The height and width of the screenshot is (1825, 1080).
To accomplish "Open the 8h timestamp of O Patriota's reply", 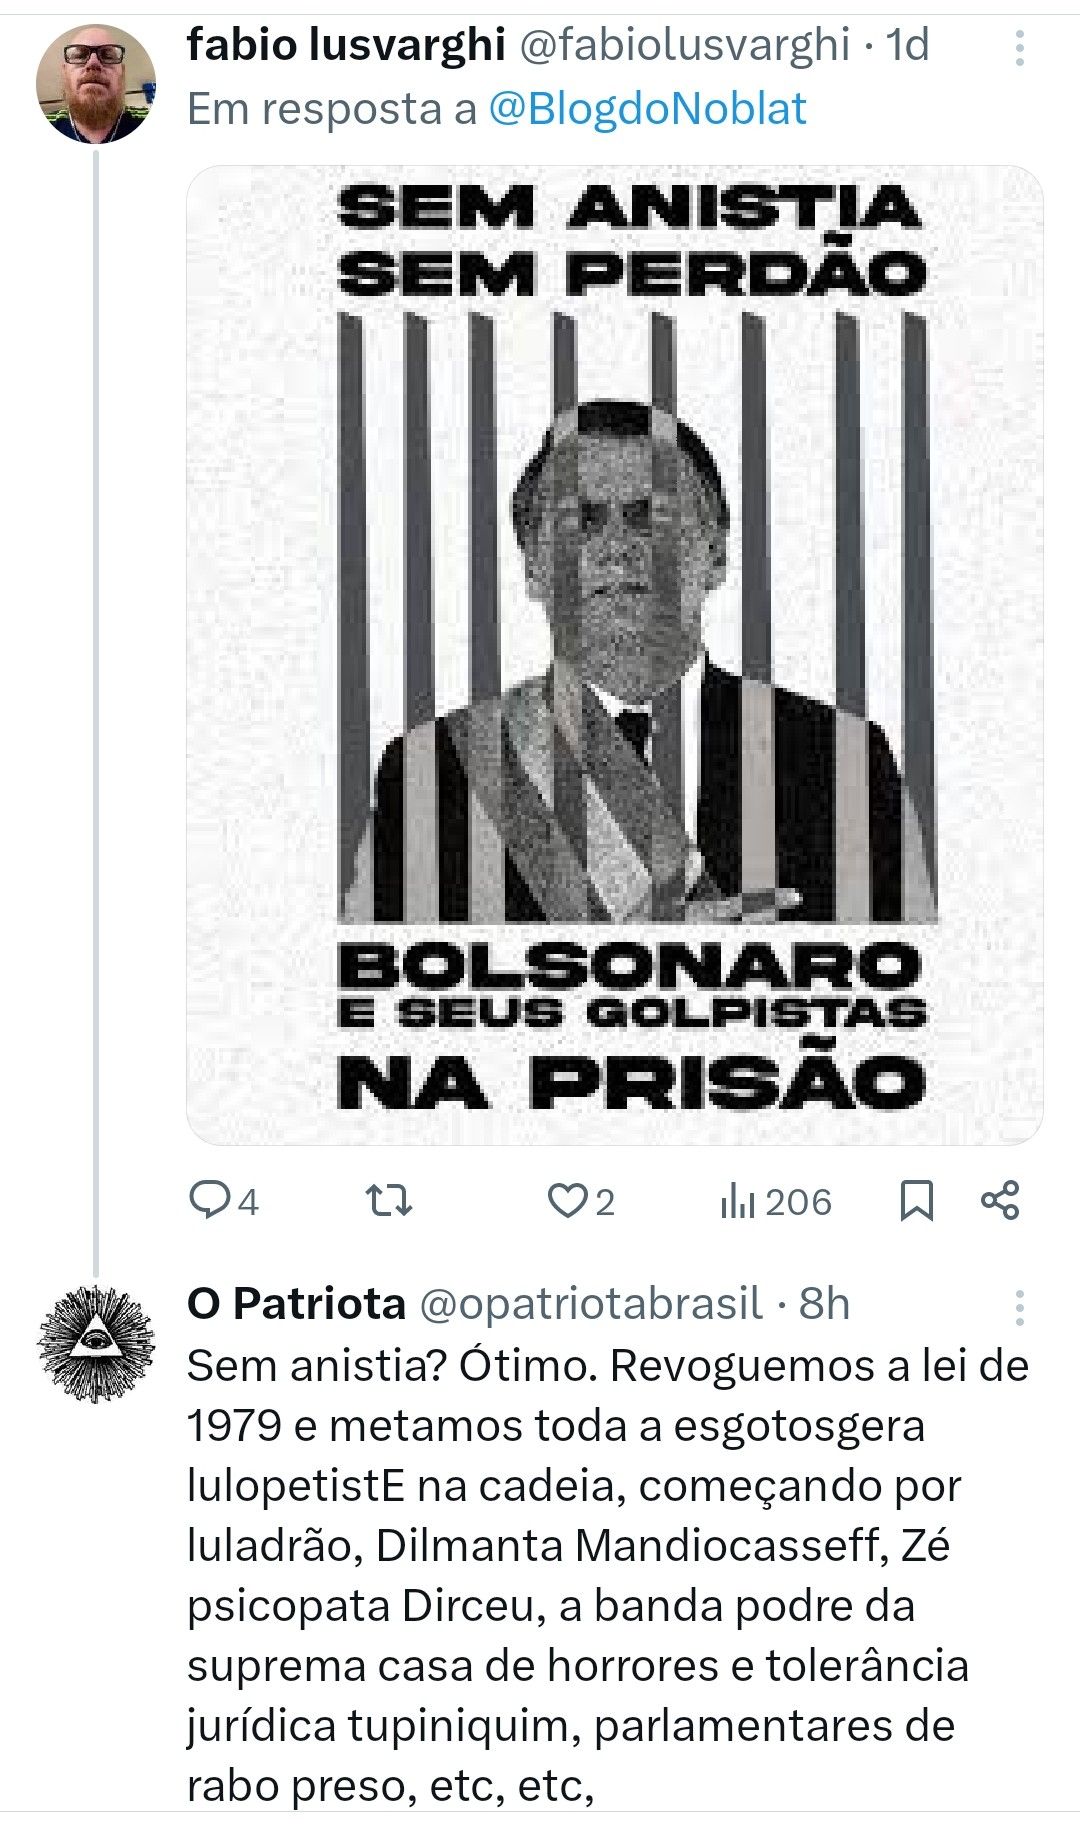I will tap(825, 1303).
